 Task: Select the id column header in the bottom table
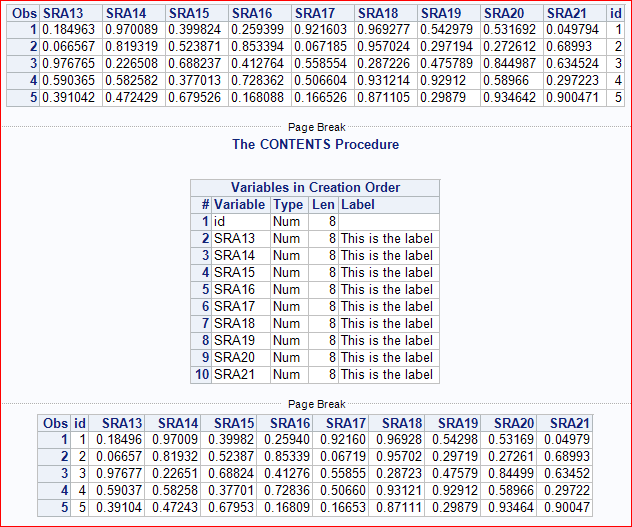point(80,423)
